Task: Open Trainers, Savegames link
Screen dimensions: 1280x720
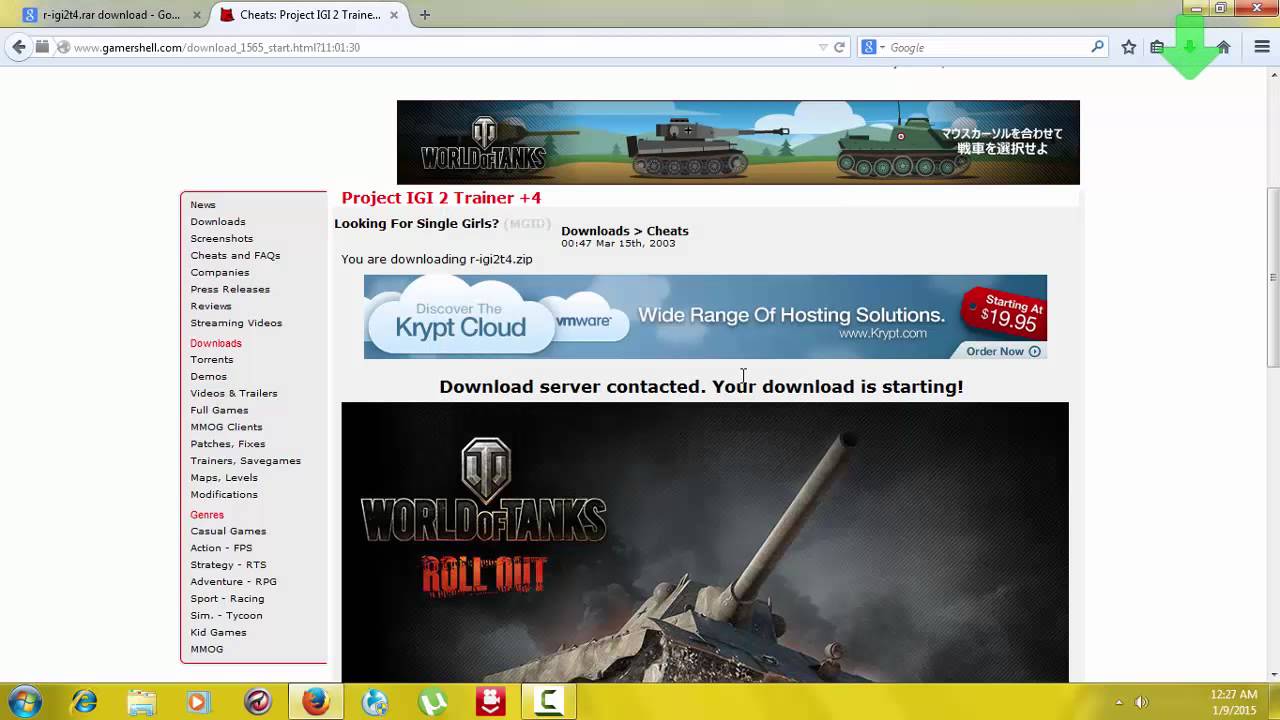Action: 245,462
